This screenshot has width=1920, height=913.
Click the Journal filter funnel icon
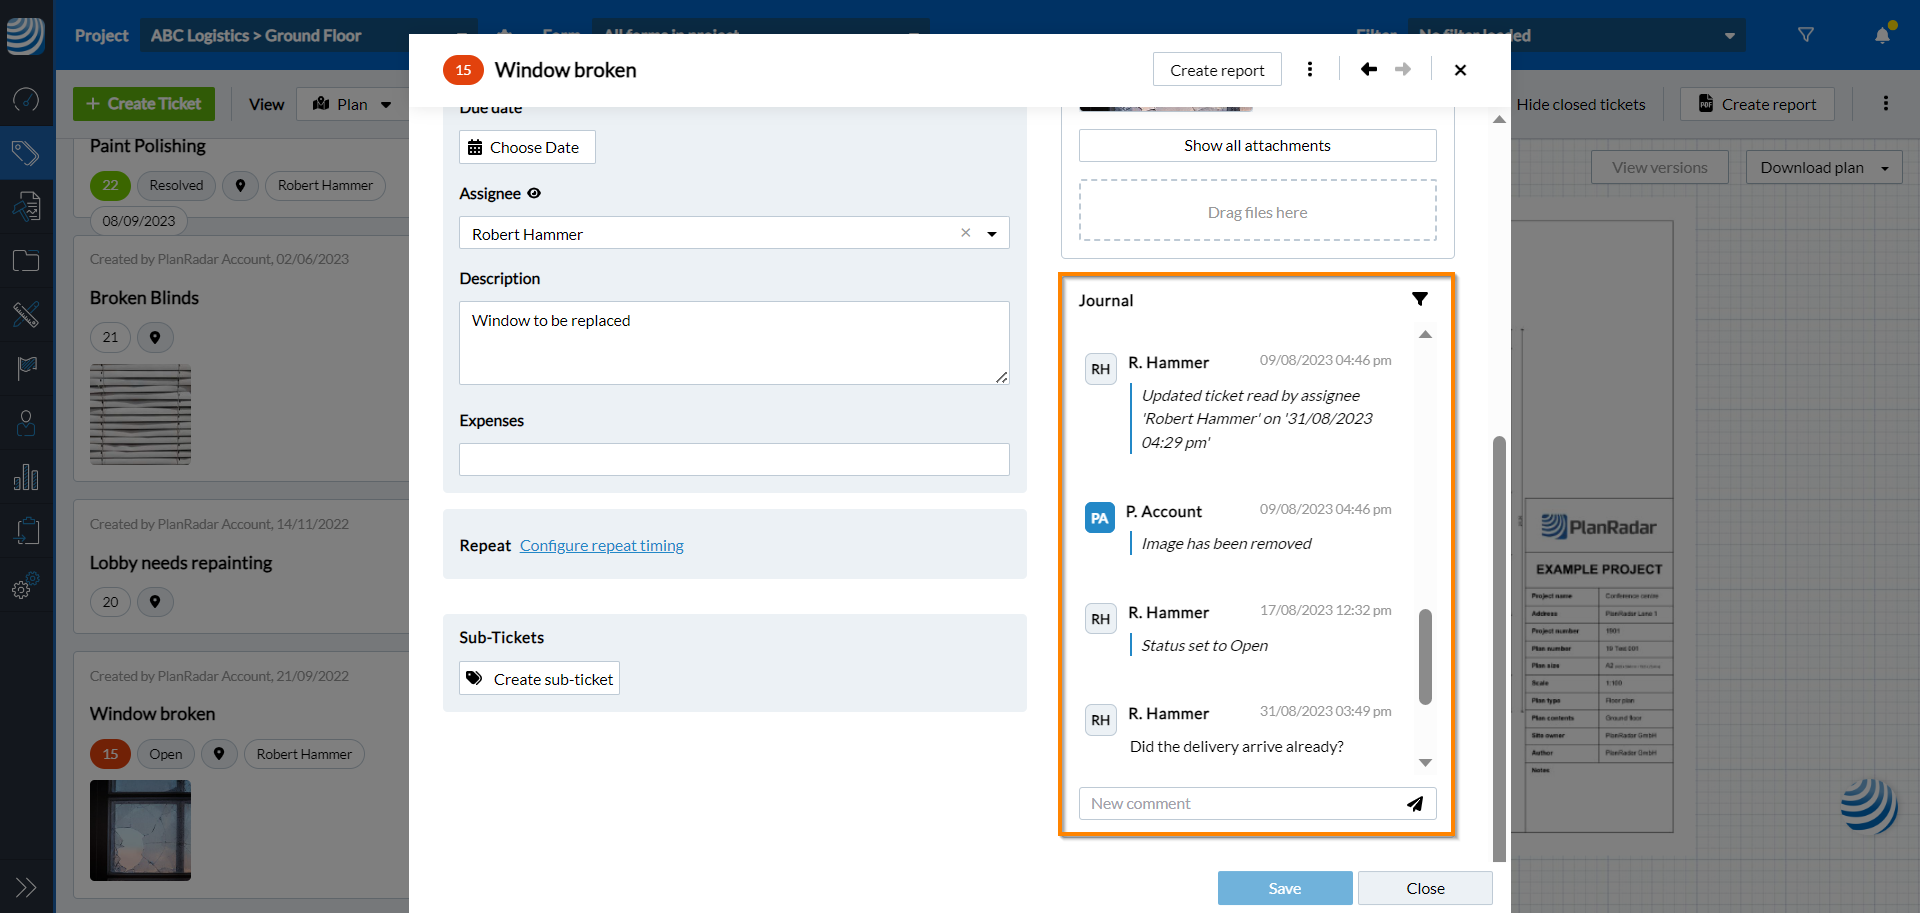(x=1419, y=299)
